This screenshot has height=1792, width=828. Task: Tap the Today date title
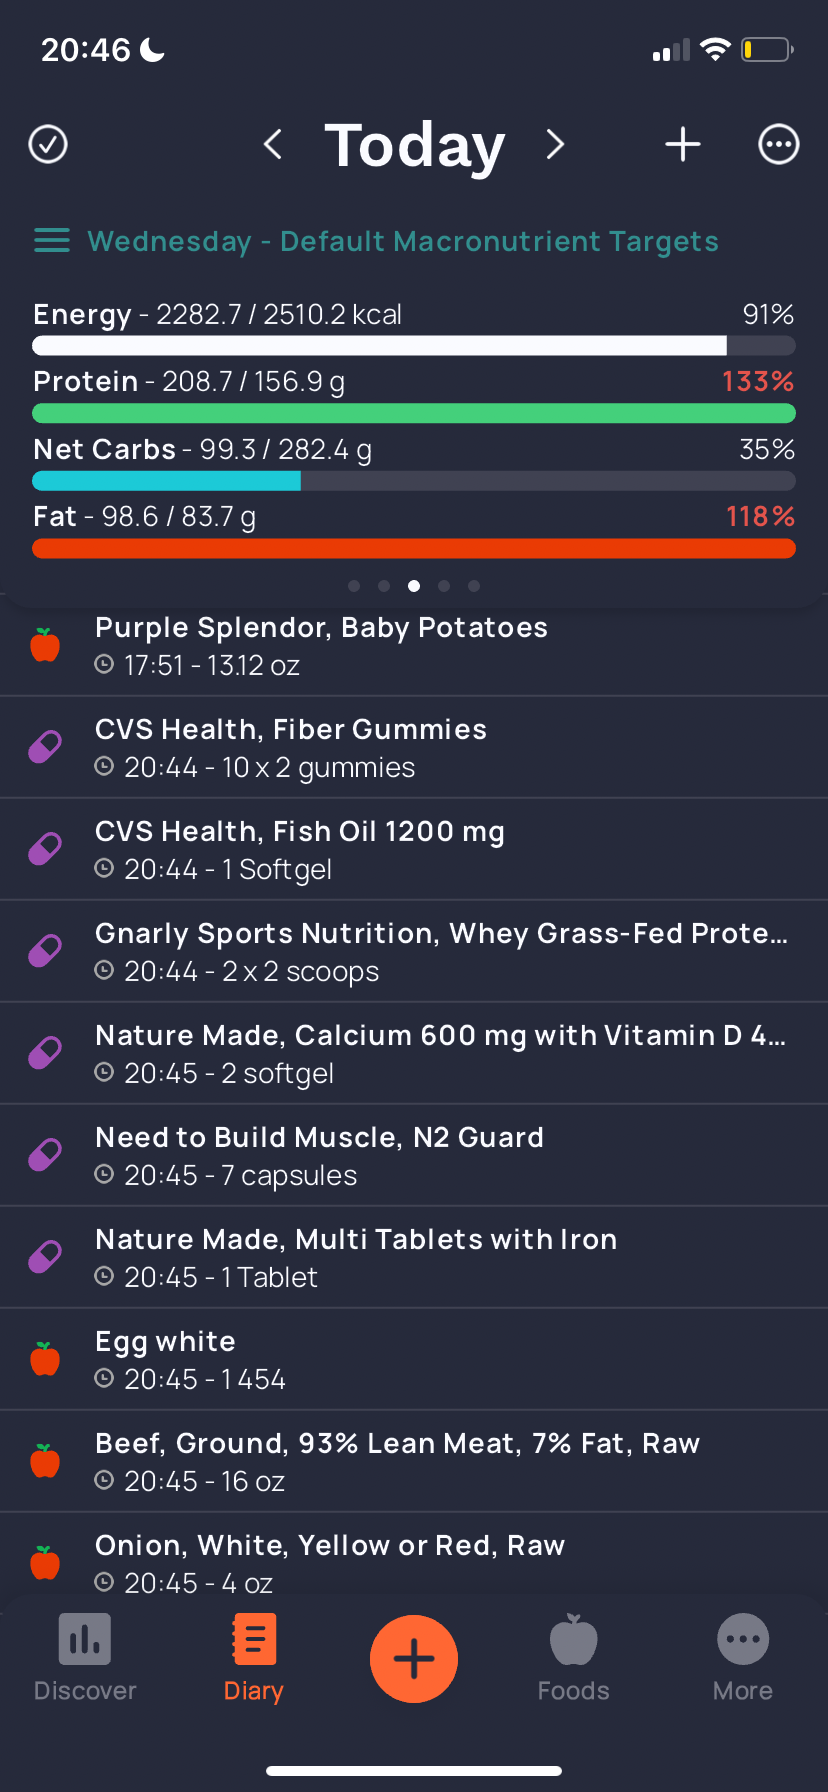[414, 145]
